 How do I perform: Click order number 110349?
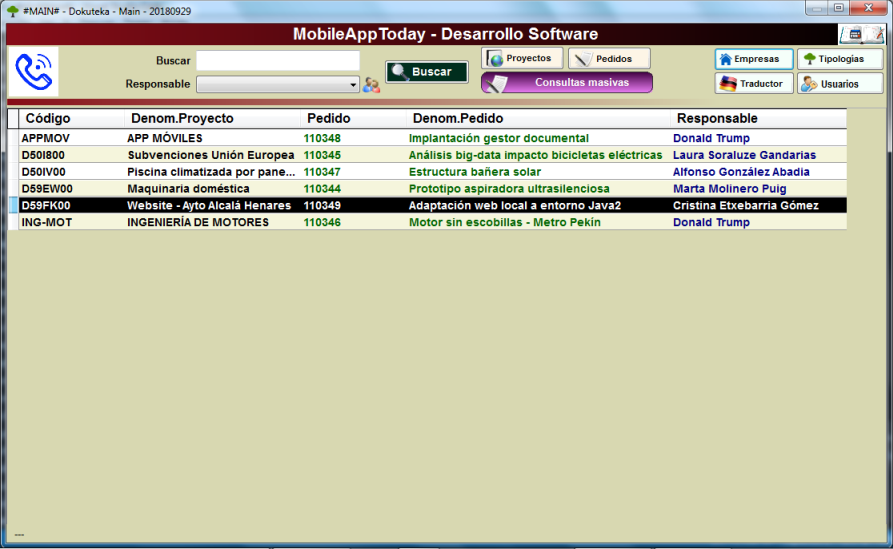[x=322, y=206]
